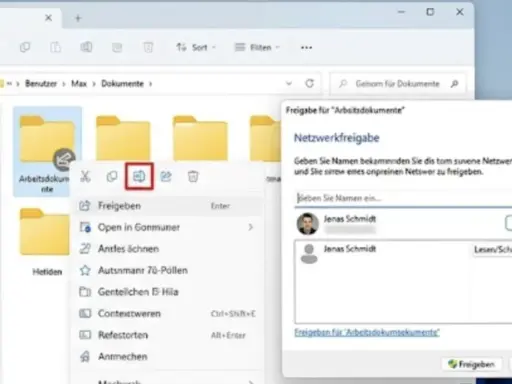The width and height of the screenshot is (512, 384).
Task: Open the Sort dropdown
Action: point(196,47)
